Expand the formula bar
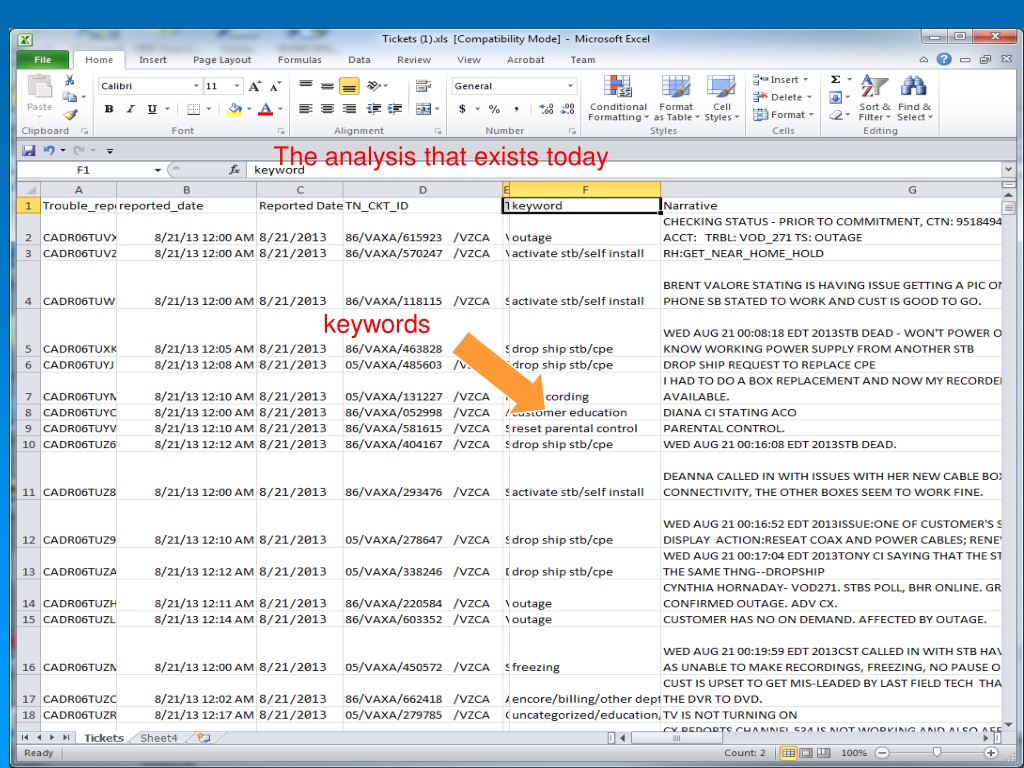 (1009, 170)
